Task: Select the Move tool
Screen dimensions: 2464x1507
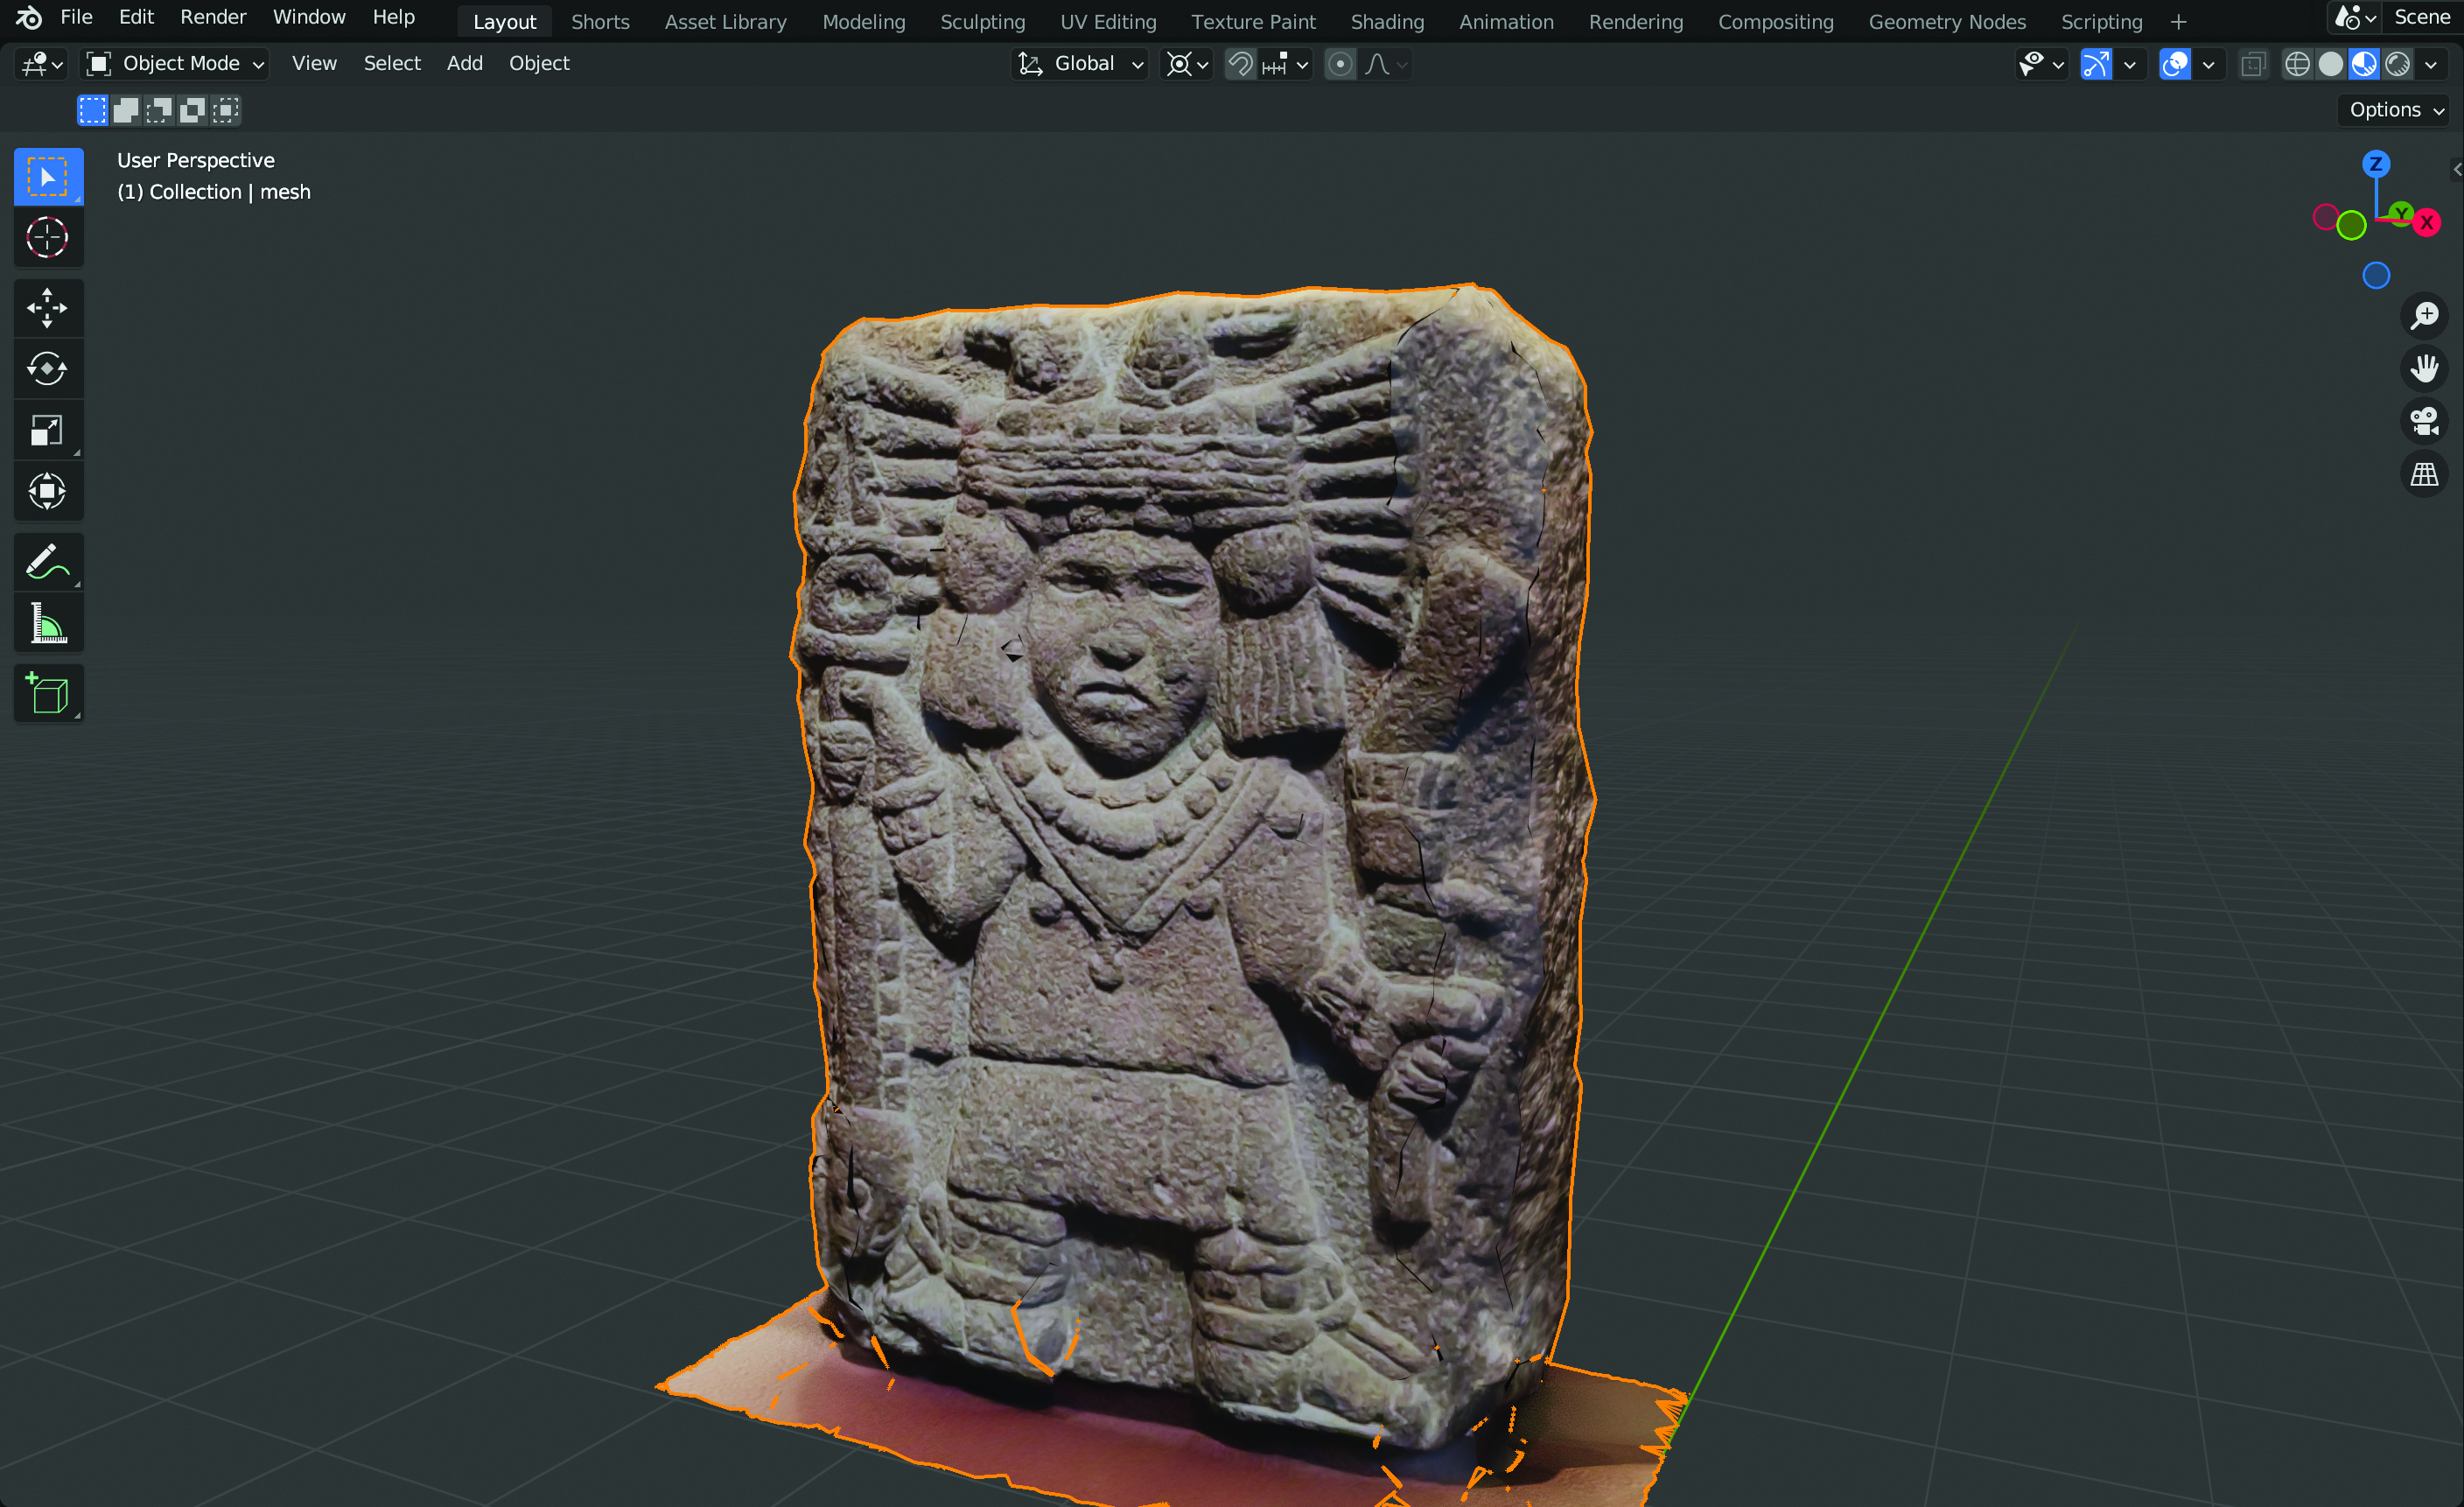Action: click(48, 308)
